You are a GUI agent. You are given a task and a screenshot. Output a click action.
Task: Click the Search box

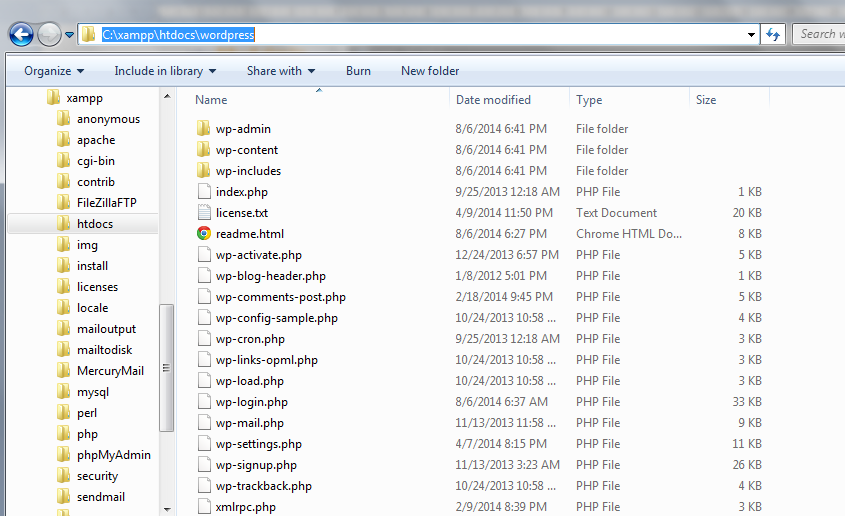pyautogui.click(x=819, y=34)
